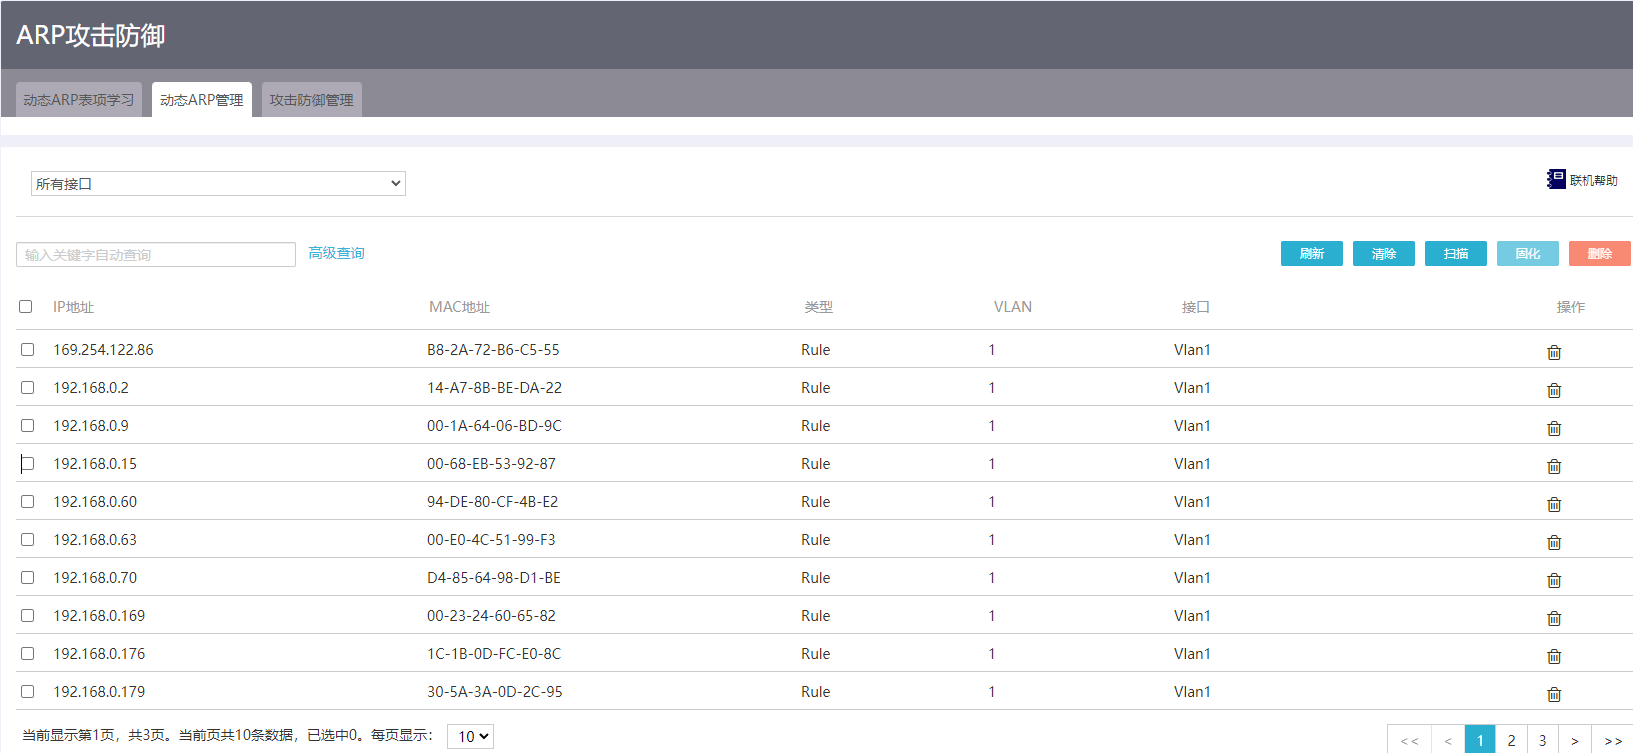This screenshot has height=753, width=1633.
Task: Tick the checkbox next to 192.168.0.63
Action: [28, 540]
